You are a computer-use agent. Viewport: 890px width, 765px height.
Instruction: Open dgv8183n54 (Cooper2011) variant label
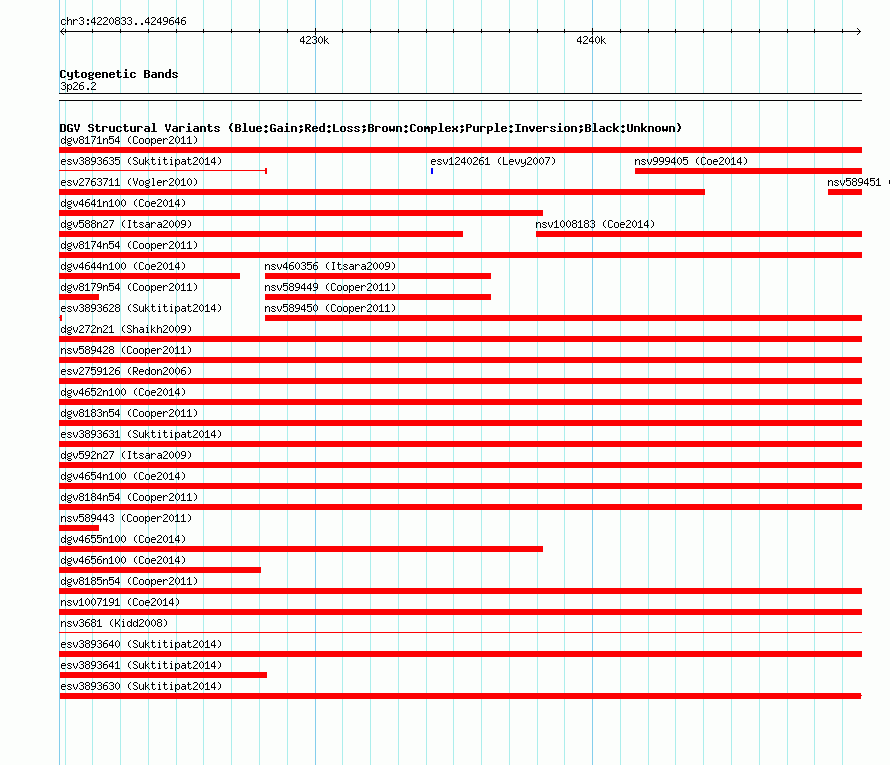pos(129,413)
